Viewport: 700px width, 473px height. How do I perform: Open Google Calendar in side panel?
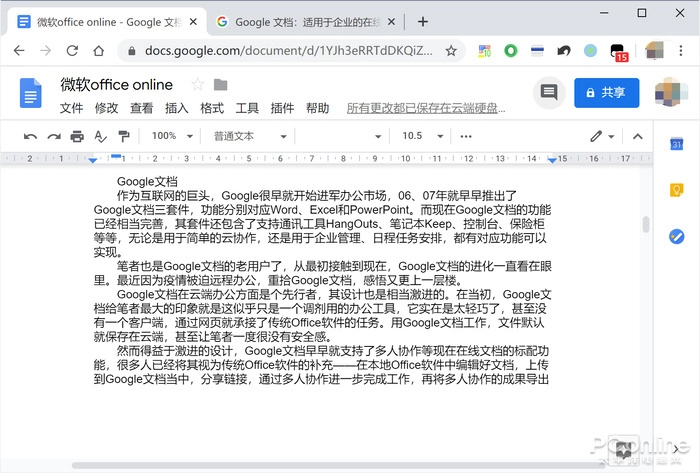coord(676,145)
